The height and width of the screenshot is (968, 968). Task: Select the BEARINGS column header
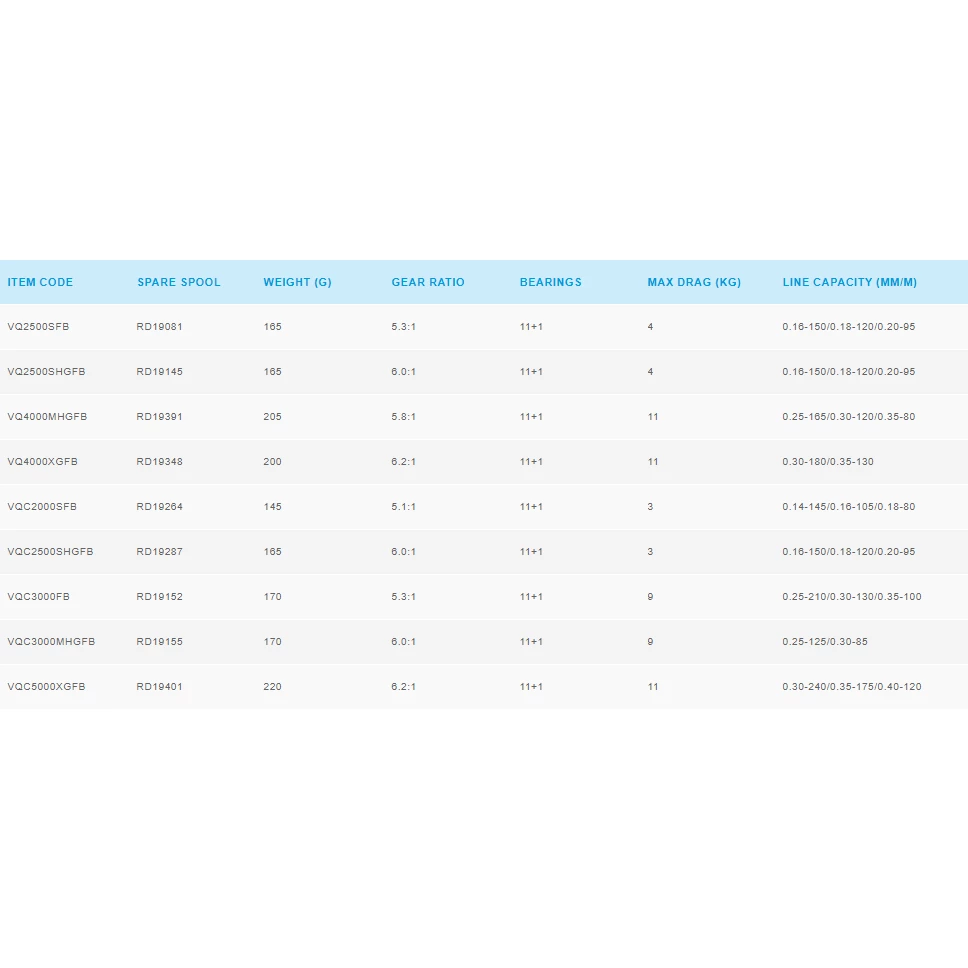[x=550, y=282]
